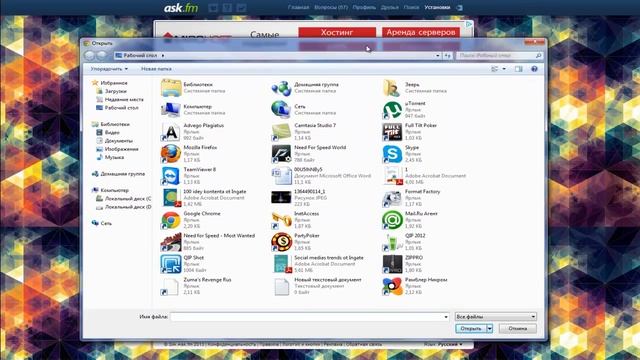640x360 pixels.
Task: Select Рабочий стол in the navigation pane
Action: click(x=121, y=108)
